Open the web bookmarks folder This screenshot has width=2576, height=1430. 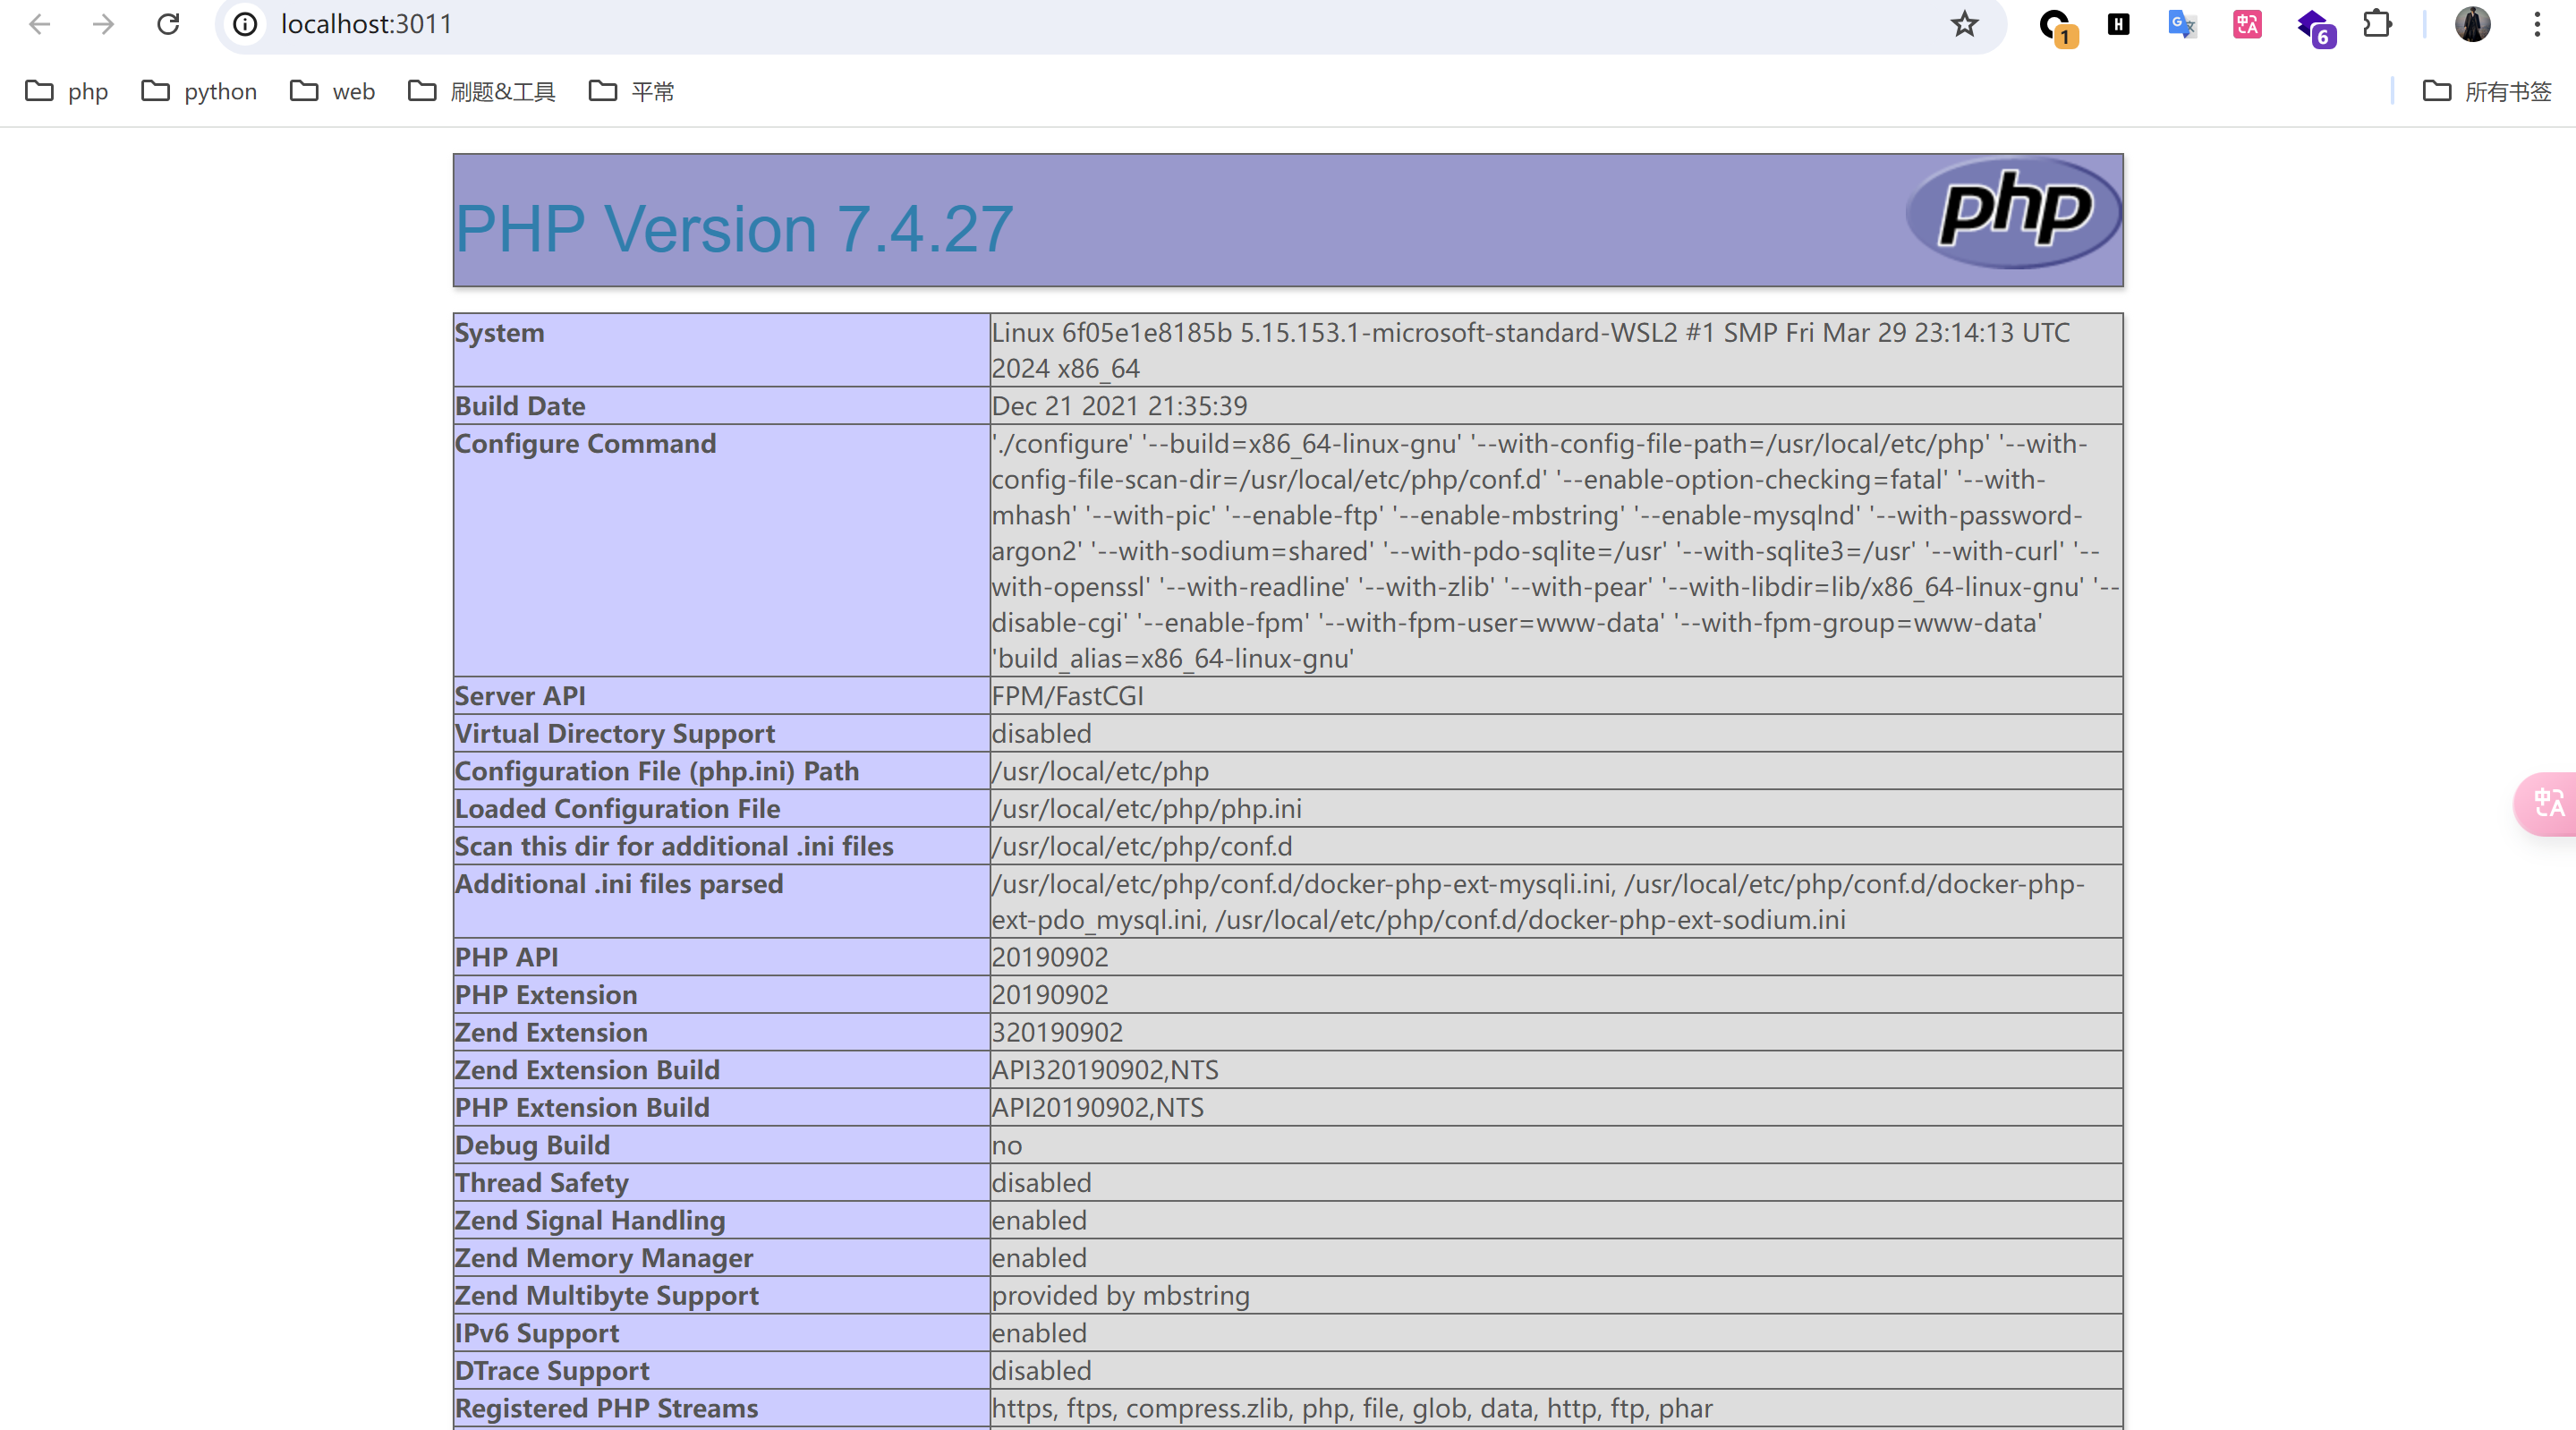tap(332, 91)
